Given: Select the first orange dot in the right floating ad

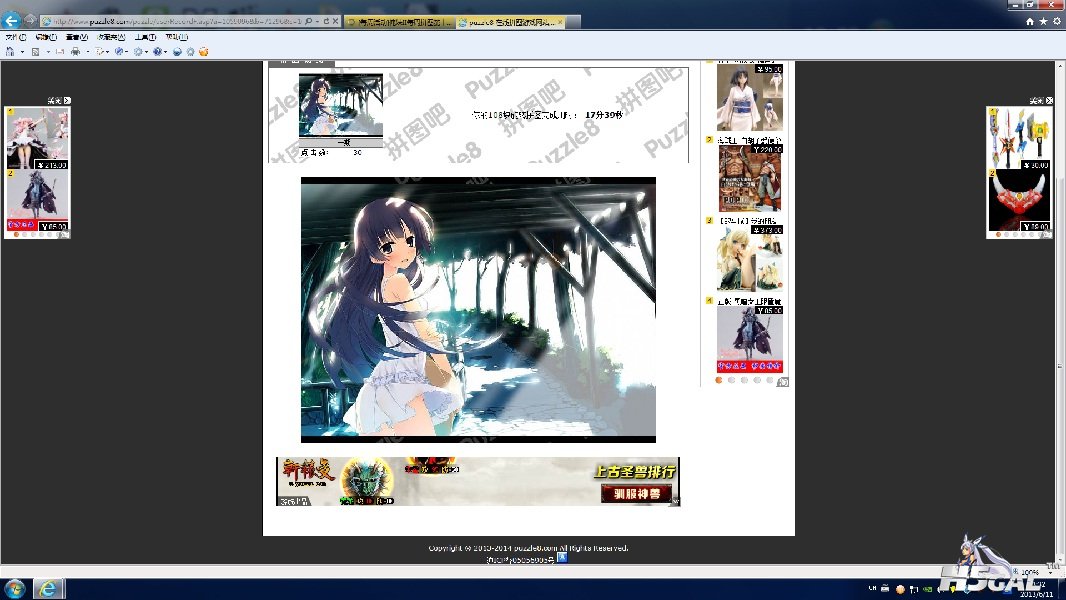Looking at the screenshot, I should pyautogui.click(x=998, y=234).
